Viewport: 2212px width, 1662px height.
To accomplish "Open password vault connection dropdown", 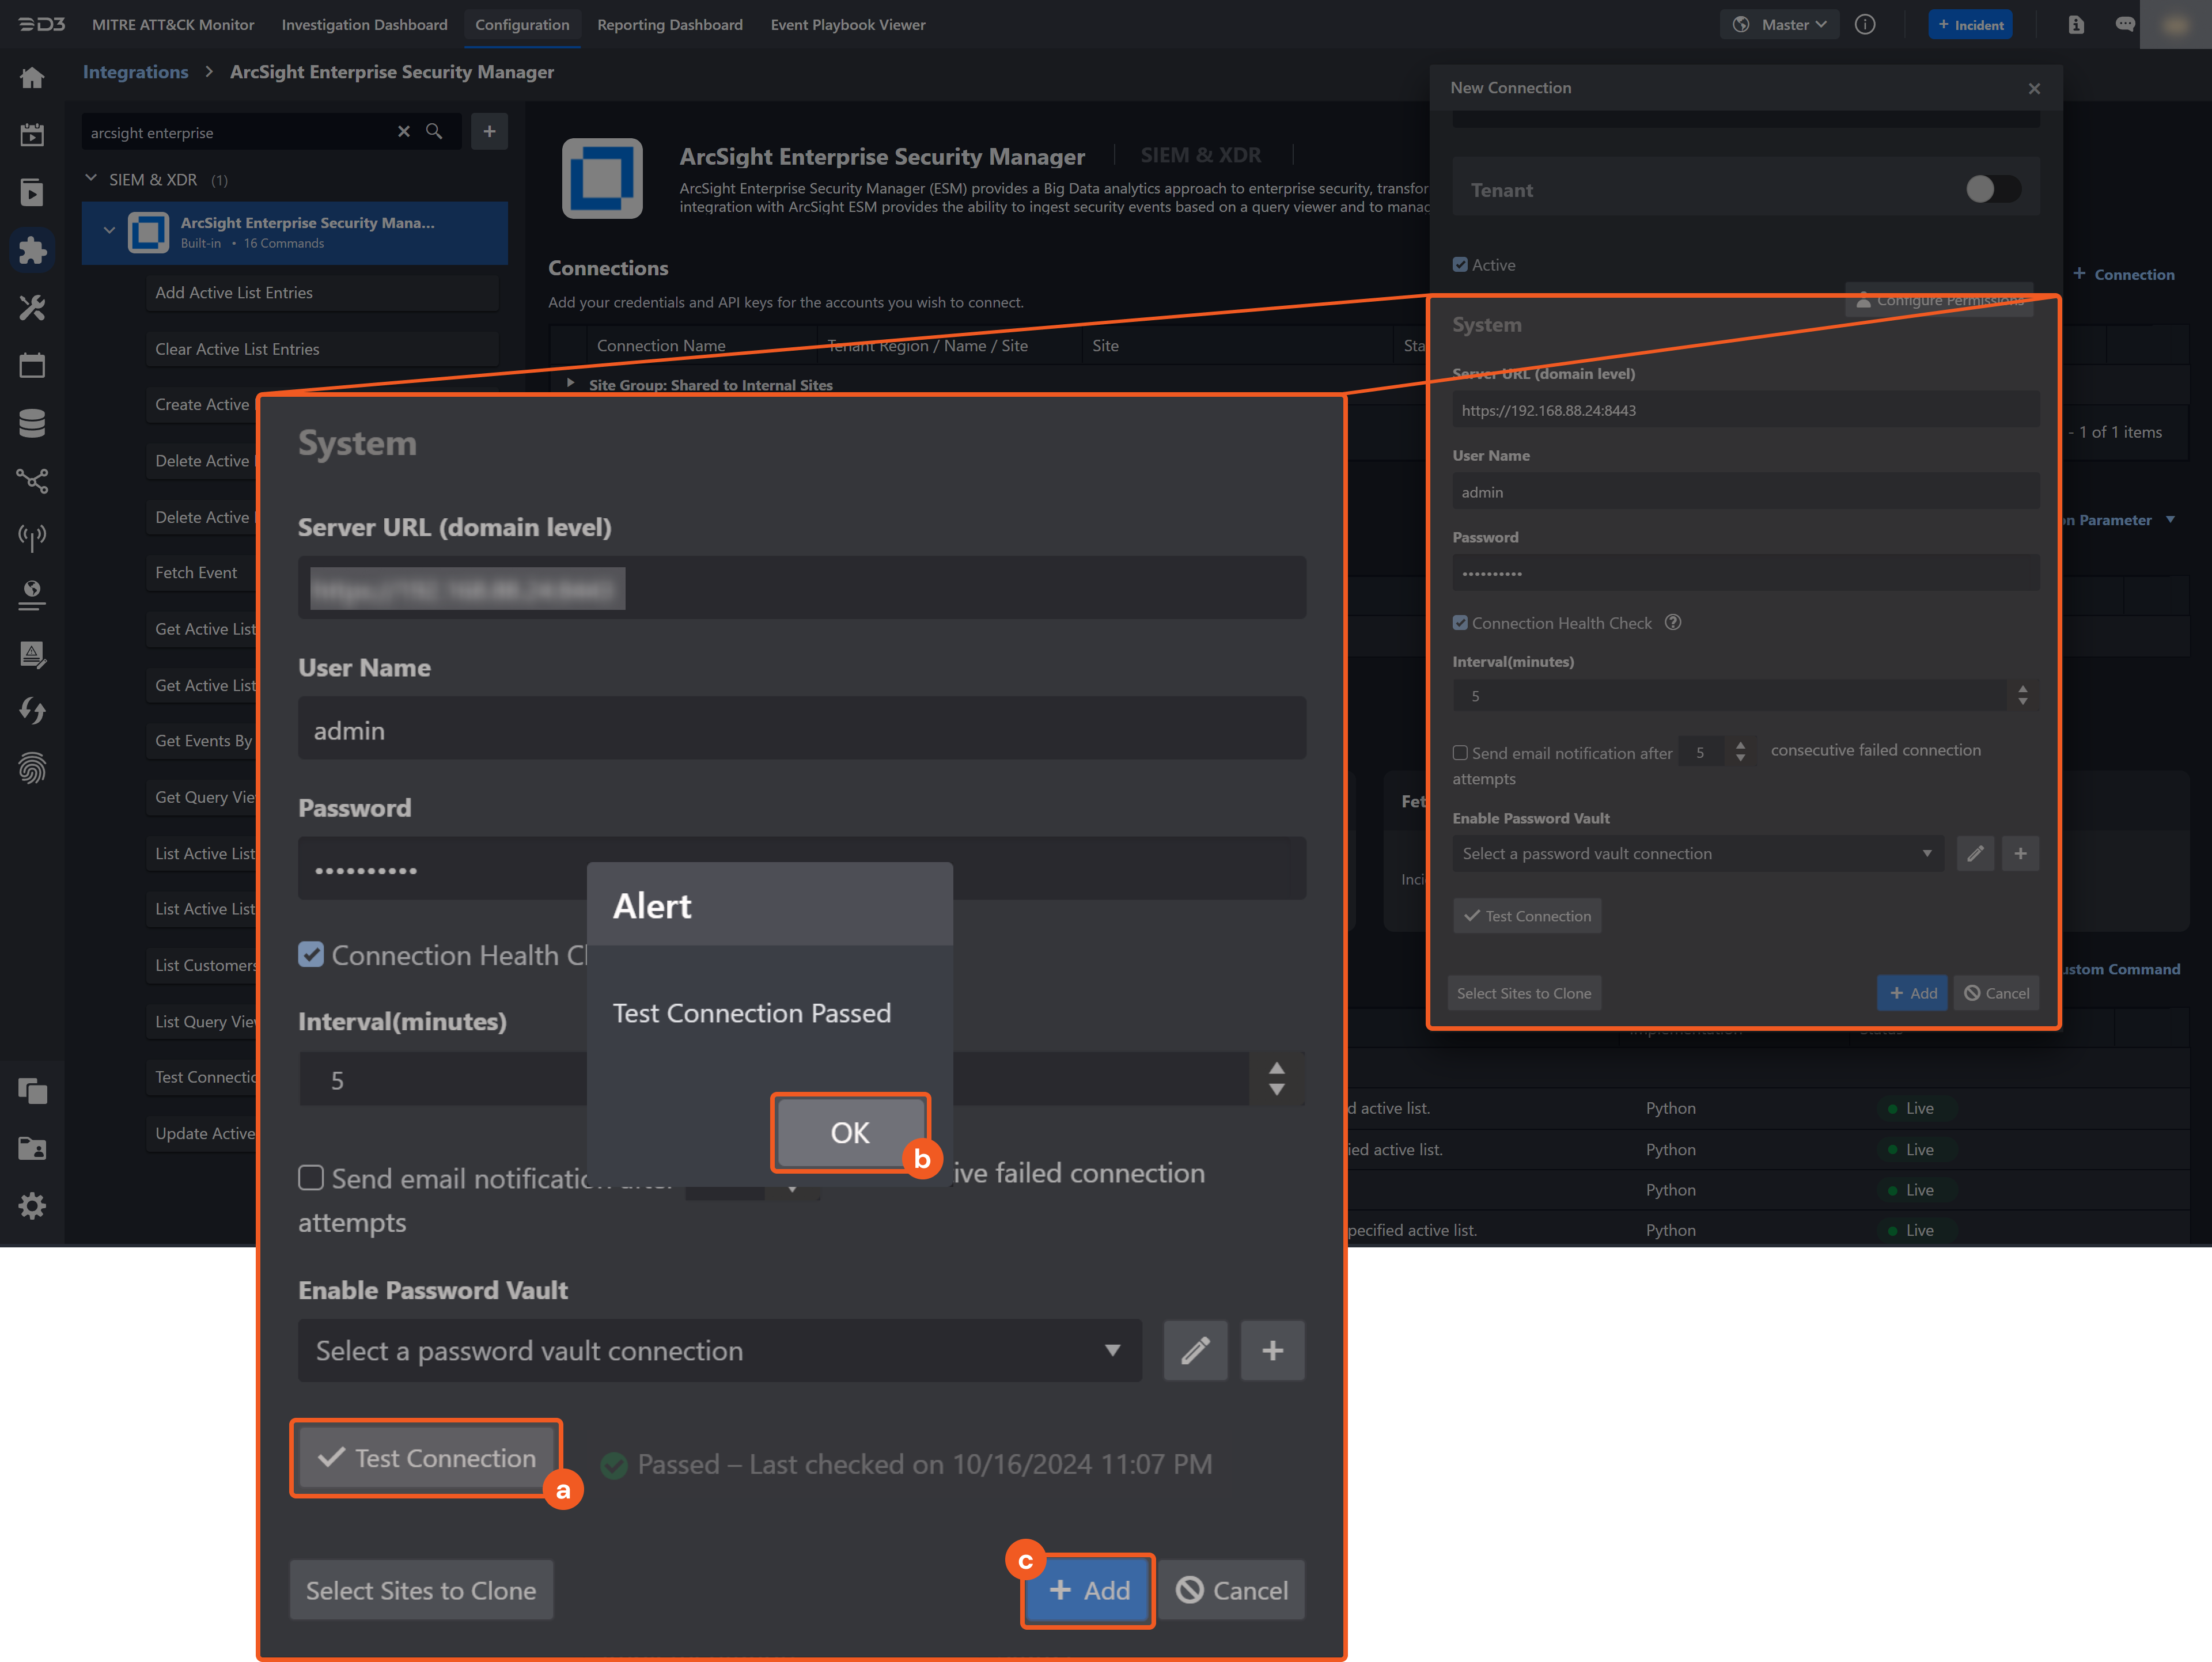I will [x=719, y=1351].
